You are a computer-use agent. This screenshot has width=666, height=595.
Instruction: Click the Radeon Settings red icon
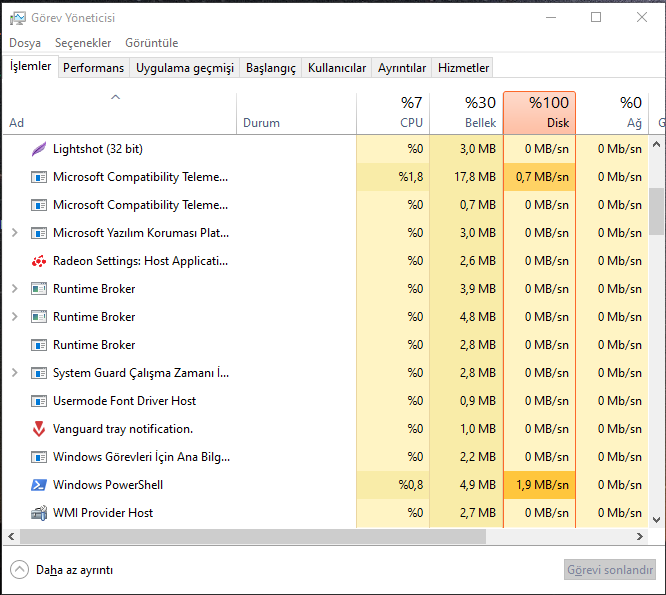point(39,261)
